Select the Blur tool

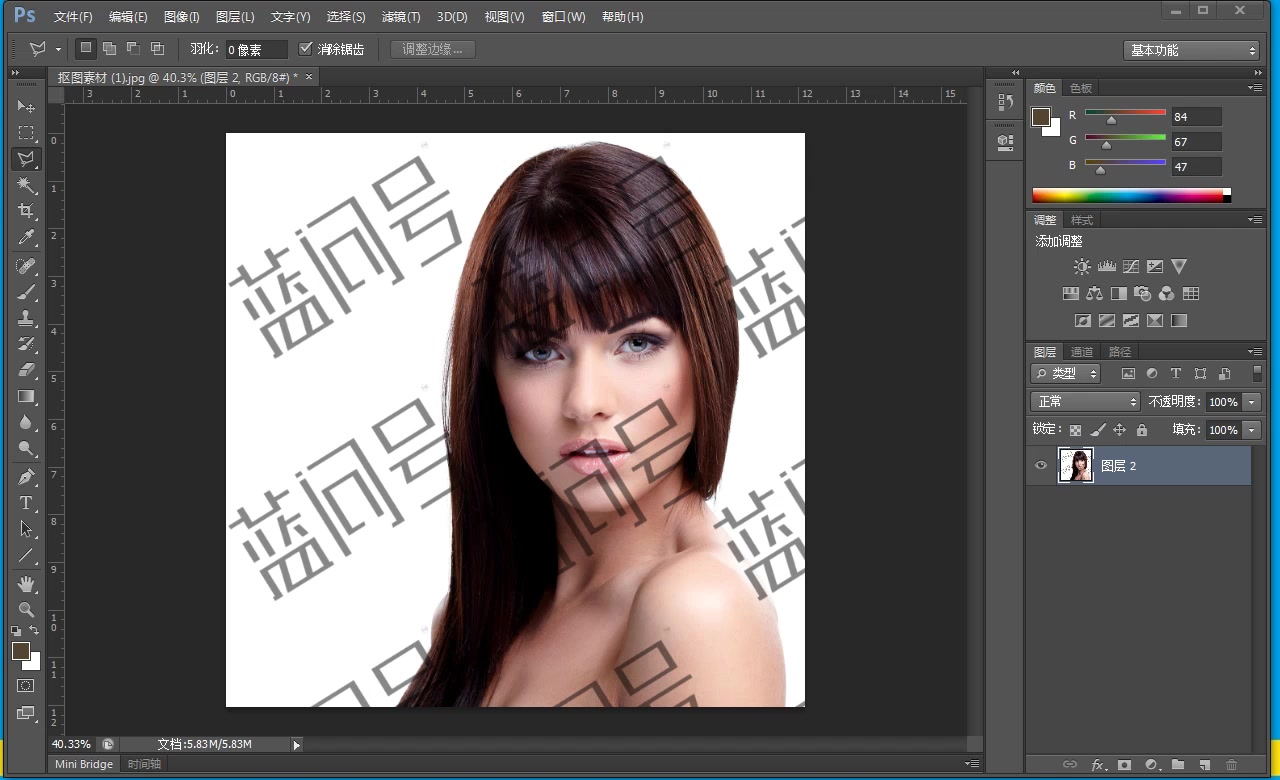(x=26, y=422)
